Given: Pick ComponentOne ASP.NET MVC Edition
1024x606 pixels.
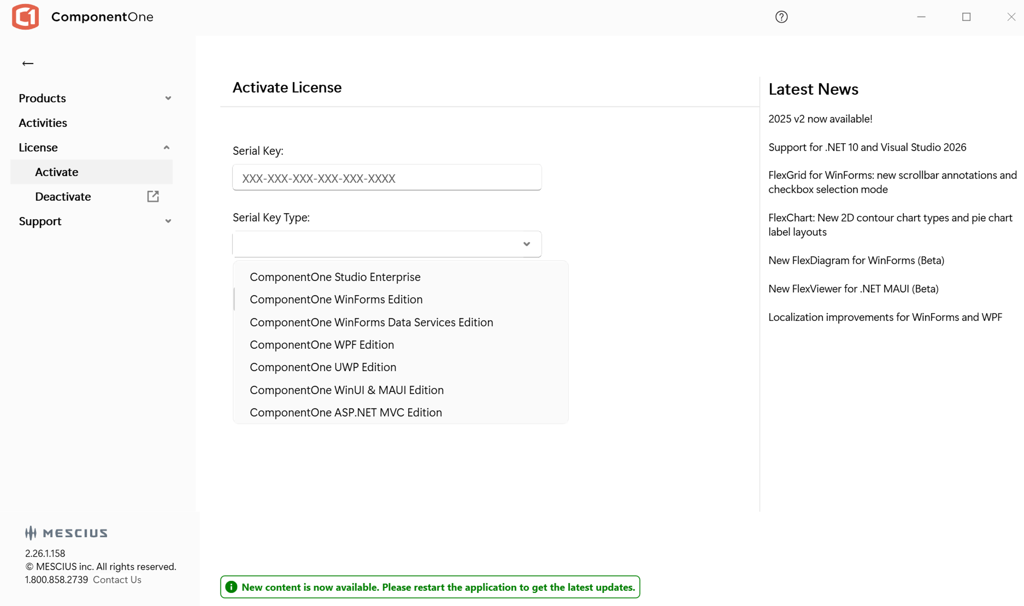Looking at the screenshot, I should 346,412.
